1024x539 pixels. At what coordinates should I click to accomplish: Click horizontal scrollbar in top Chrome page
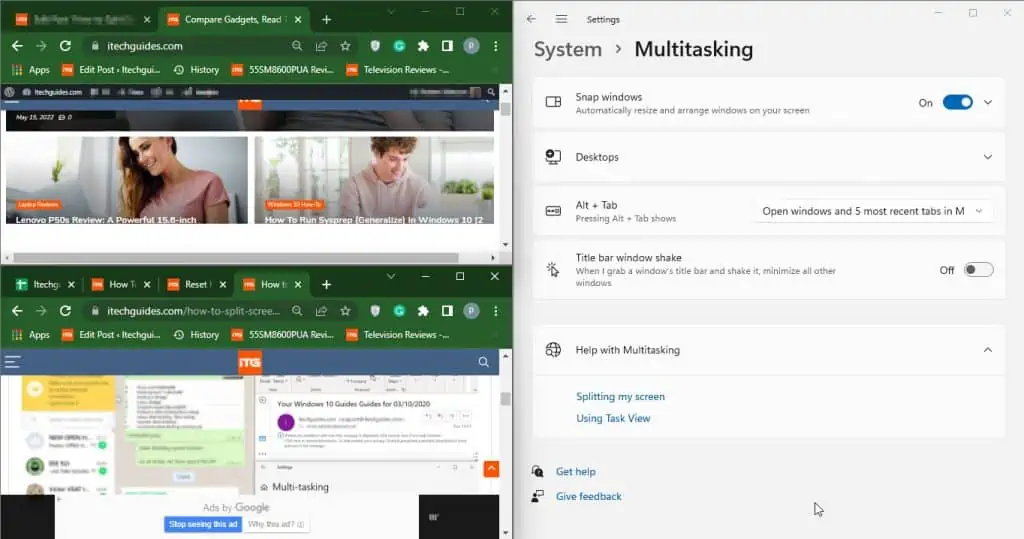tap(235, 257)
